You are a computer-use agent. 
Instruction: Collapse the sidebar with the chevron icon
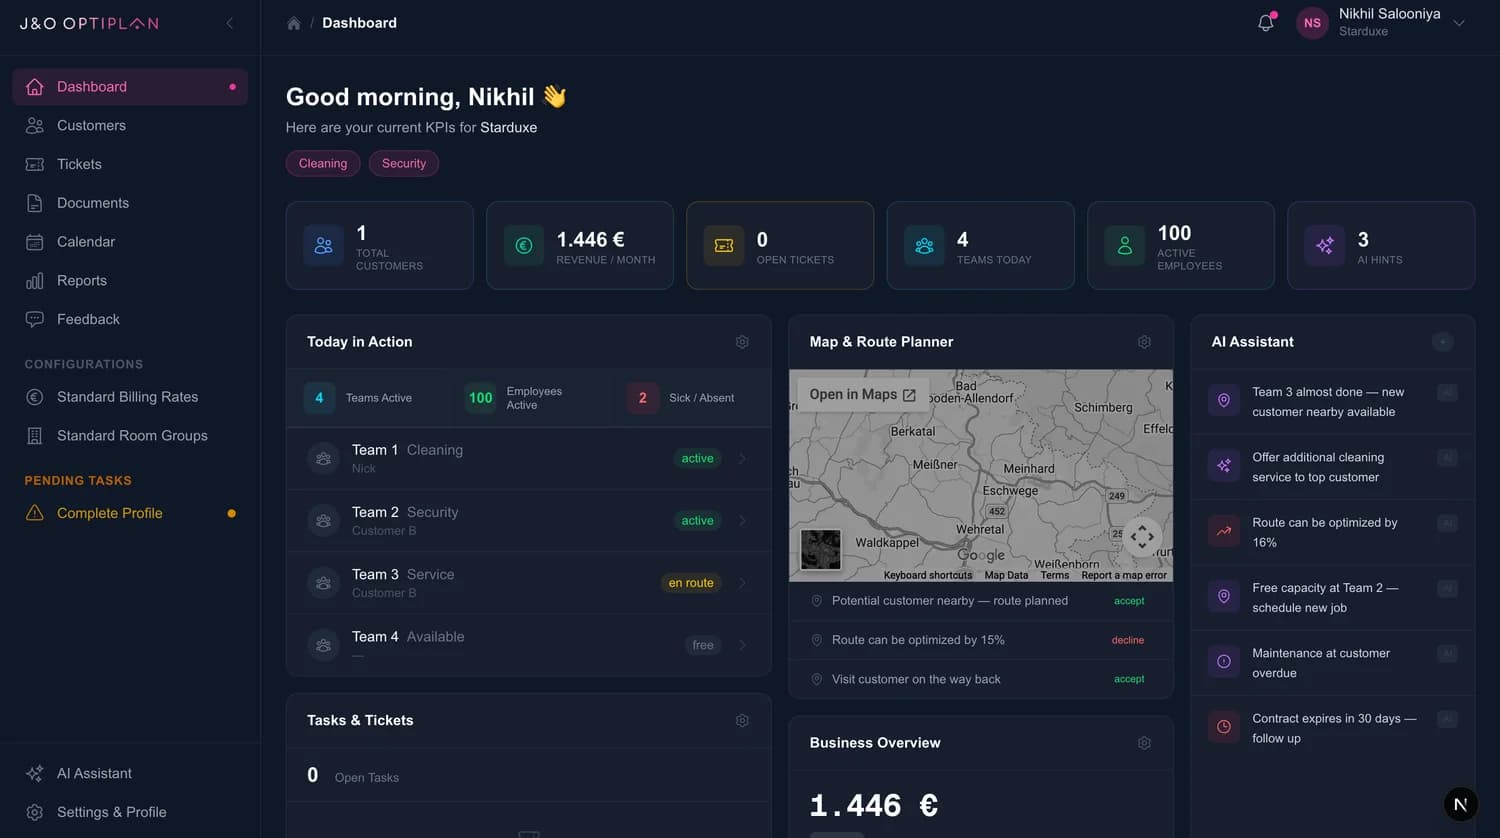230,23
